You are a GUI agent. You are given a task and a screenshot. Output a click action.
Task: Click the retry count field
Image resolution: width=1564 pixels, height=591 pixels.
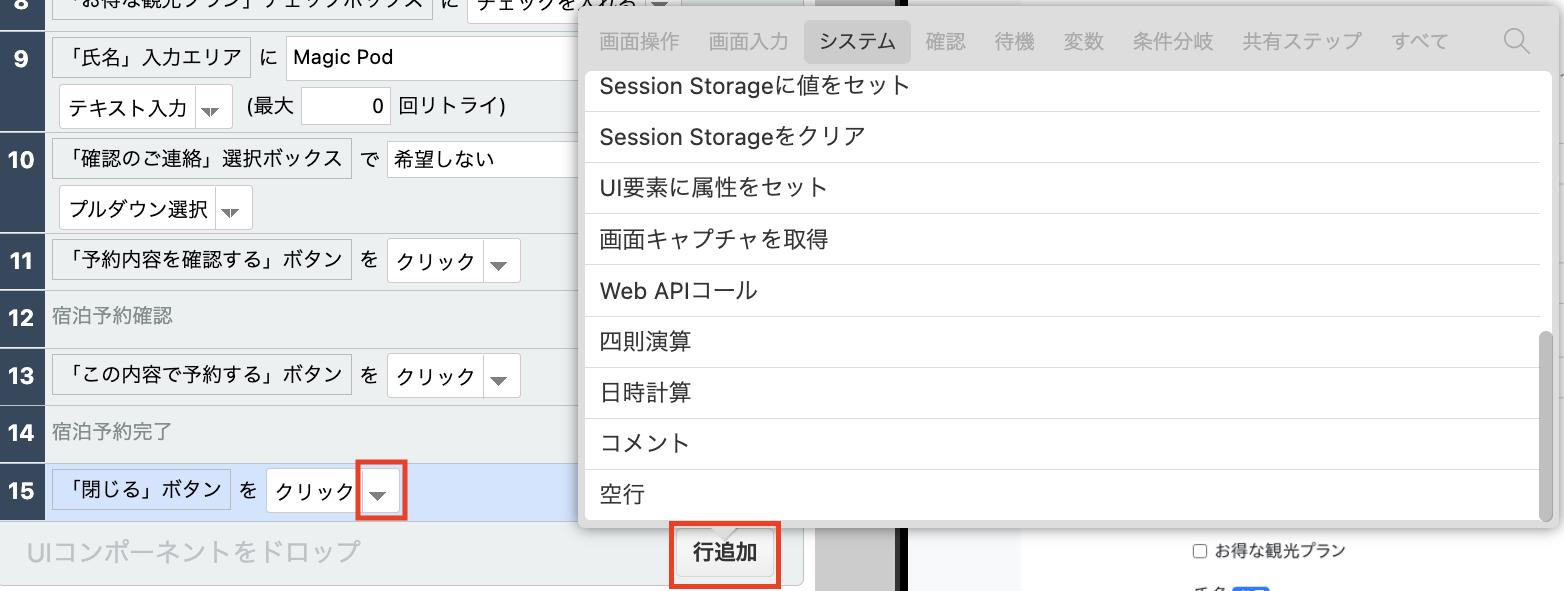(346, 106)
